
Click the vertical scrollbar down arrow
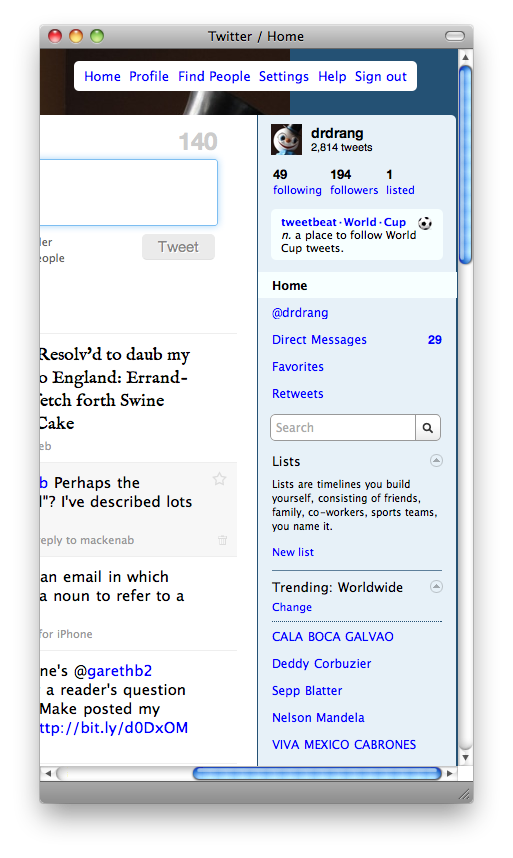click(x=465, y=757)
